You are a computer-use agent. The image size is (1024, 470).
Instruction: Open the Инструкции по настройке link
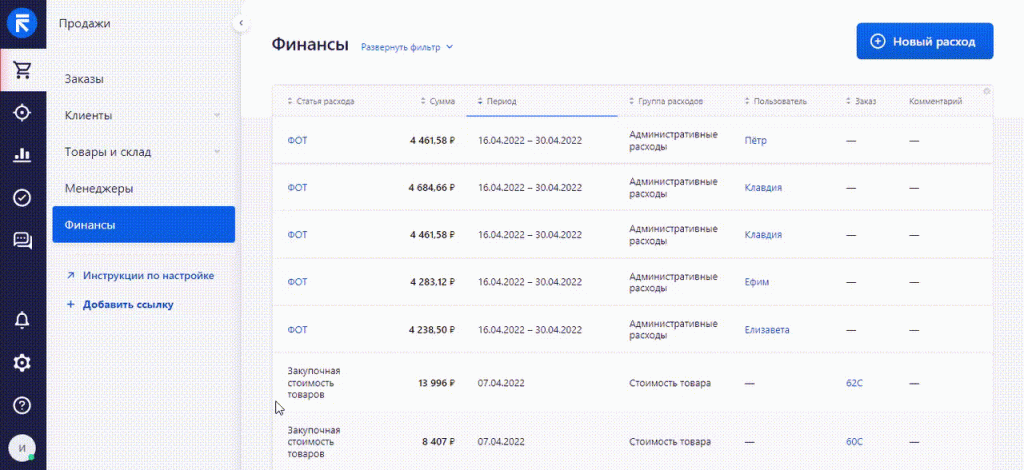(148, 275)
